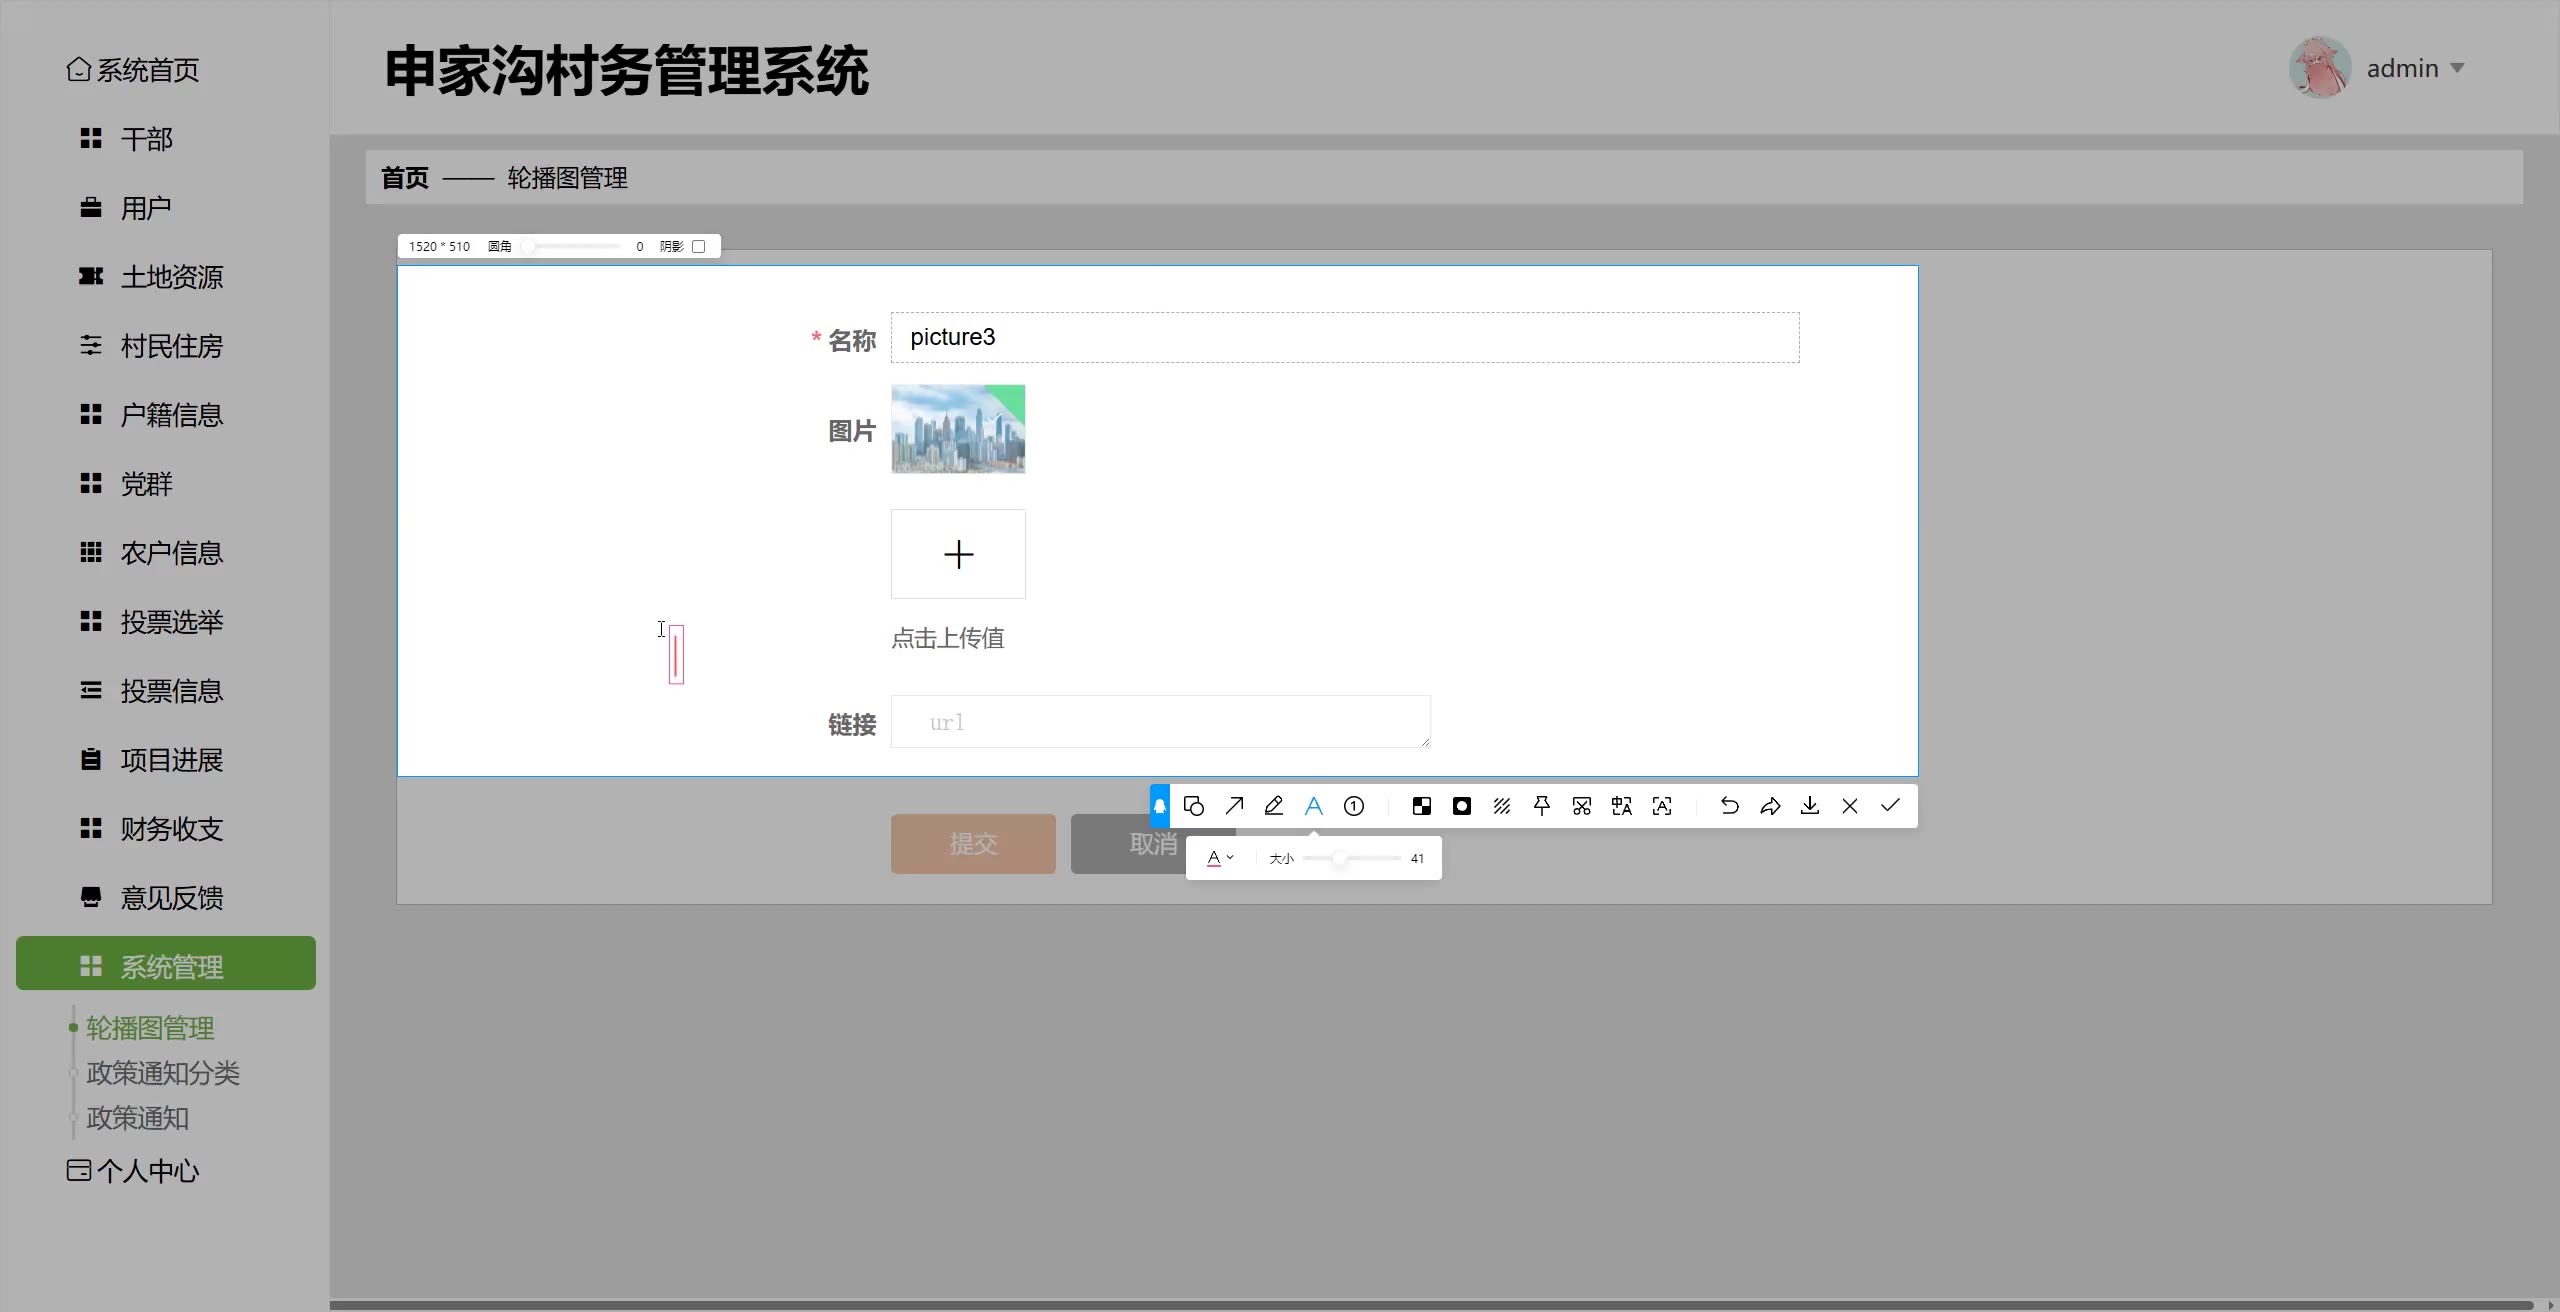Screen dimensions: 2560x1312
Task: Pin the screenshot to screen
Action: (1542, 806)
